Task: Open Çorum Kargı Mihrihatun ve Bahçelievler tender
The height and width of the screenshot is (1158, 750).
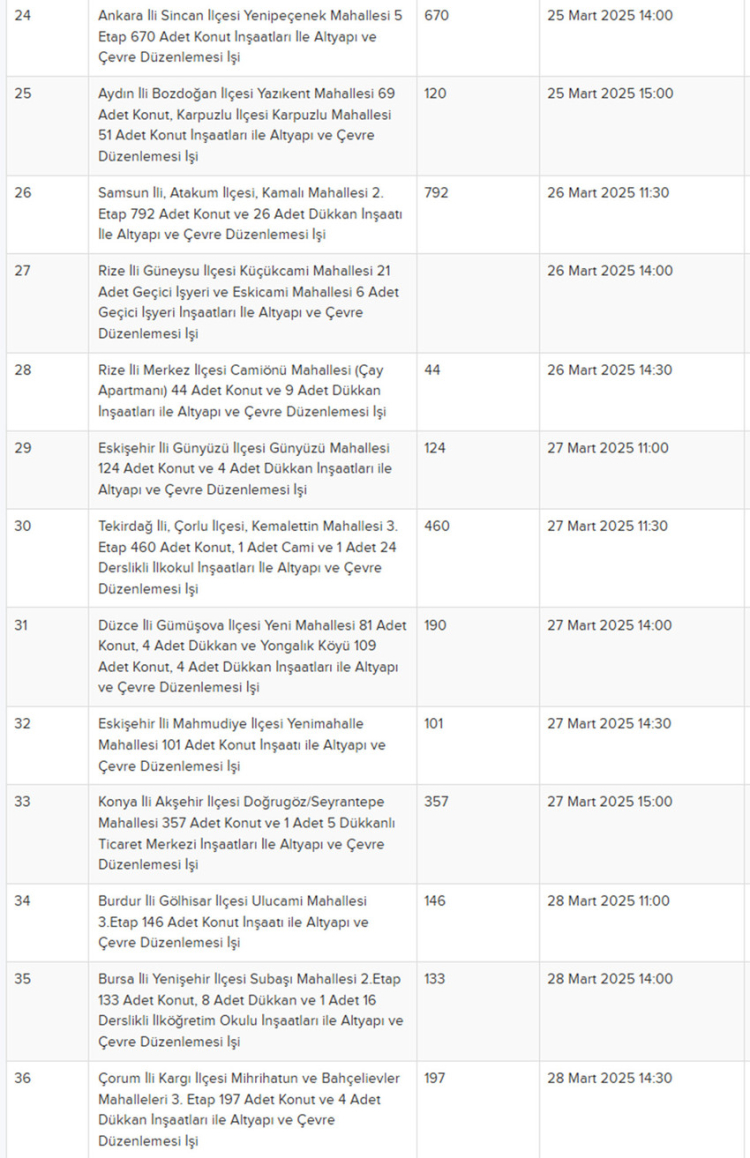Action: pyautogui.click(x=249, y=1109)
